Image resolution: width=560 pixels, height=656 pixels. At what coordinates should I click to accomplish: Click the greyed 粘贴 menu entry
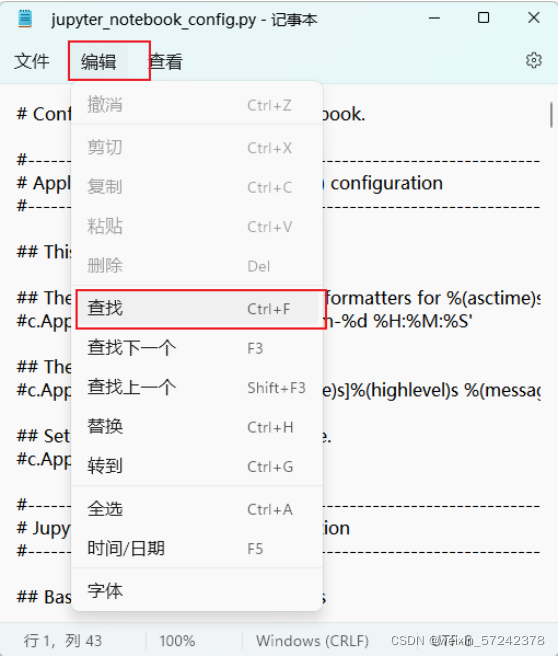(x=198, y=226)
